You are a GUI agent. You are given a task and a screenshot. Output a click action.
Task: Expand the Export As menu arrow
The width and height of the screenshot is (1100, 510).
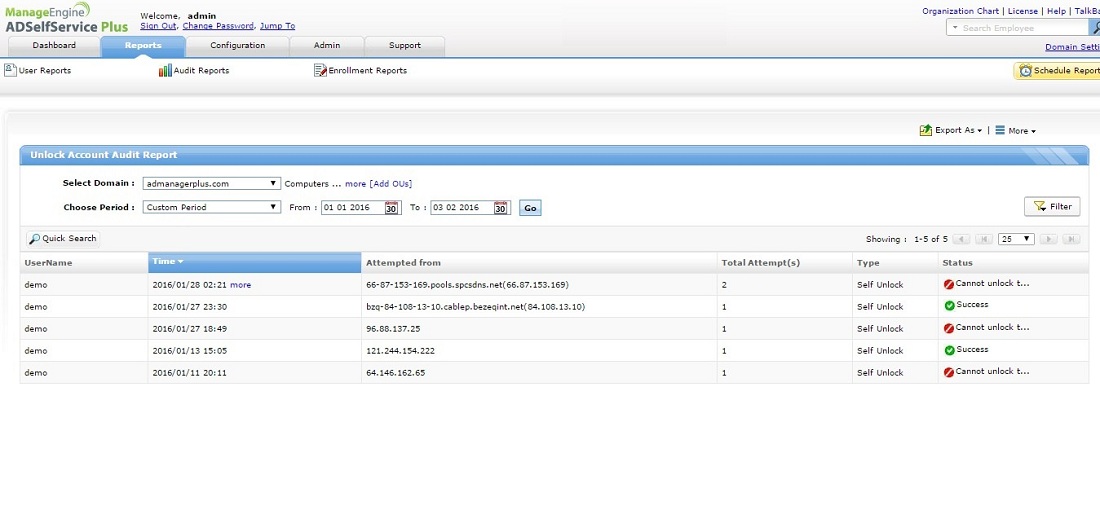tap(979, 131)
